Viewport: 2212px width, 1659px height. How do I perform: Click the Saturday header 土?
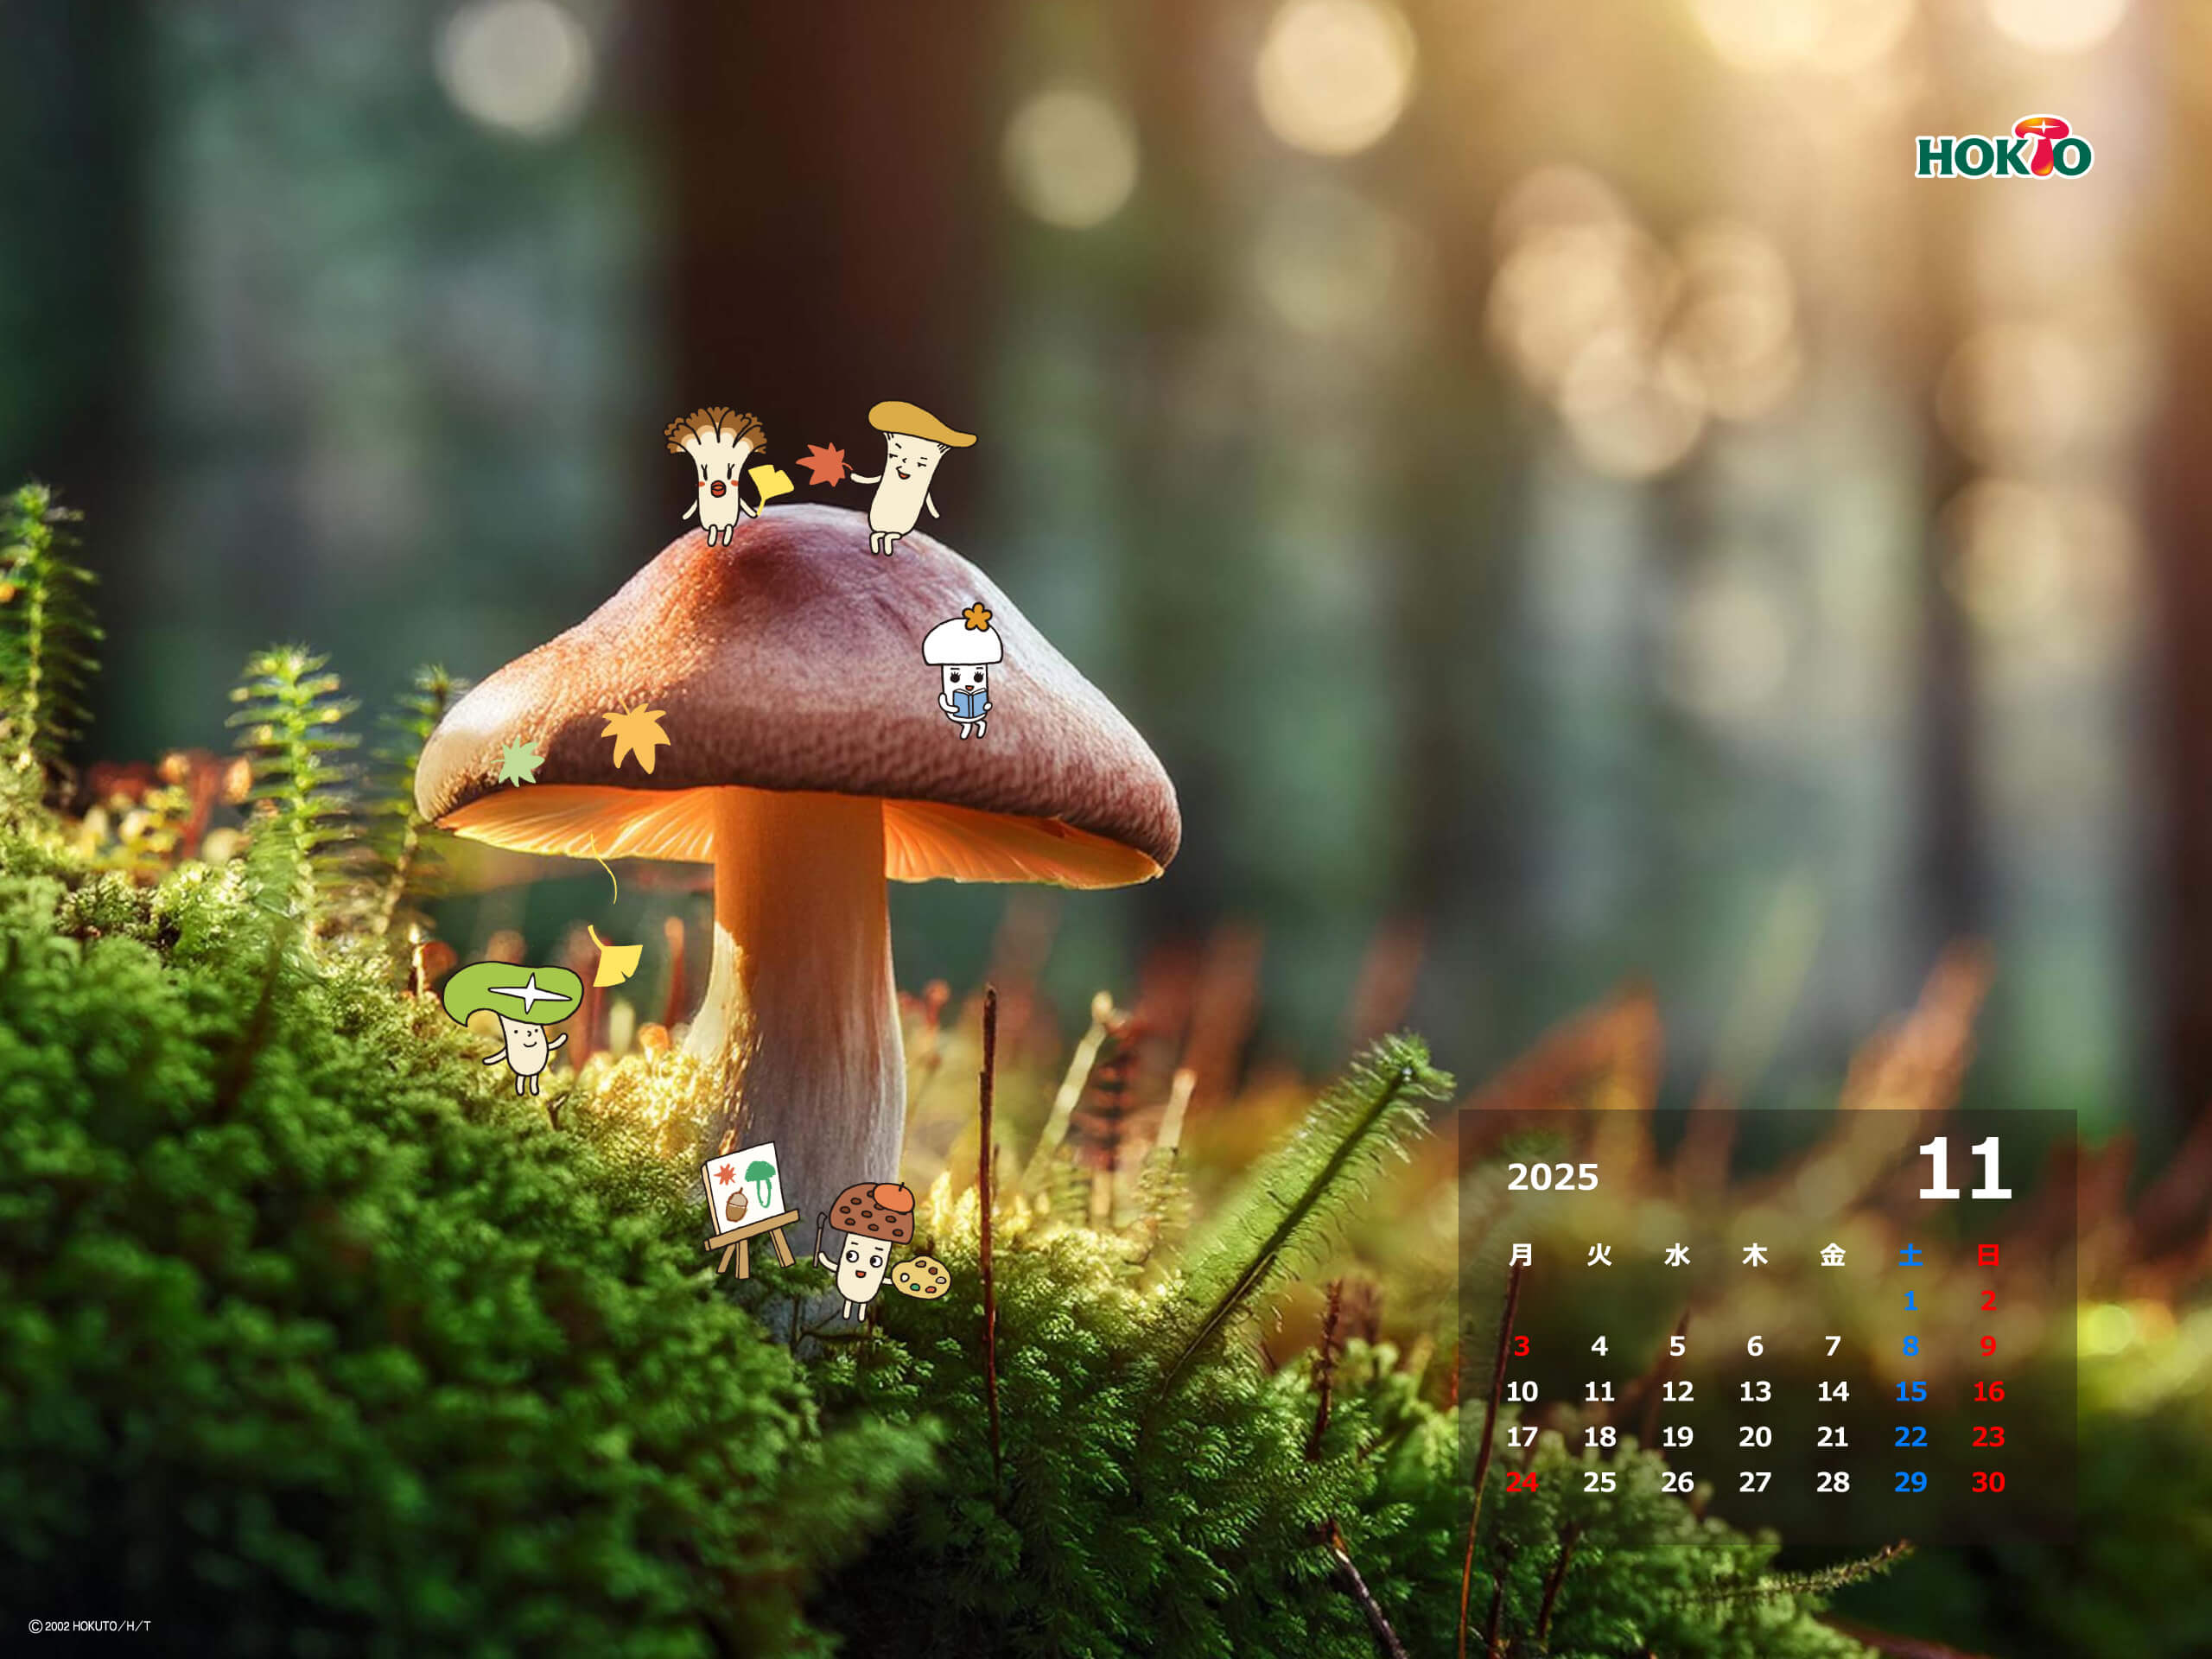click(1910, 1255)
